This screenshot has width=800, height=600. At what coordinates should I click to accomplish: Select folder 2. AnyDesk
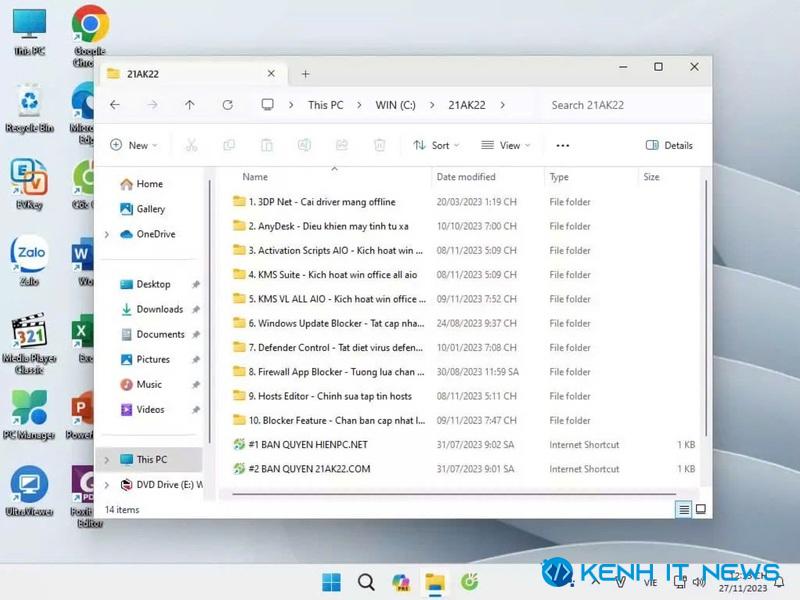(320, 226)
